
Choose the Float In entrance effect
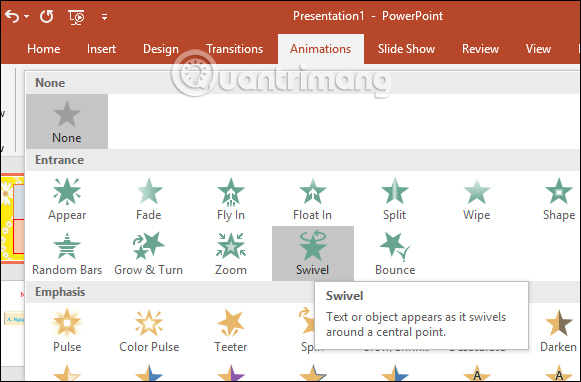coord(312,199)
